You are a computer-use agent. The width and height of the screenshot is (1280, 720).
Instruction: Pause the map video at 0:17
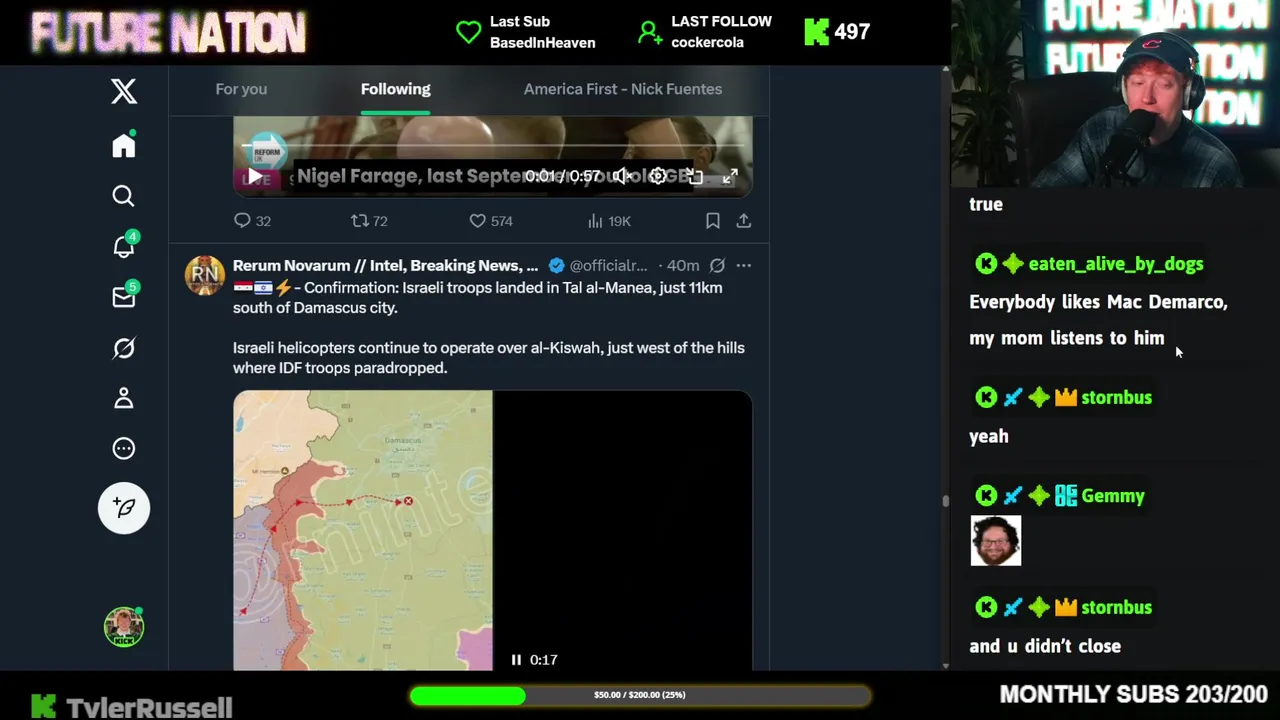pyautogui.click(x=516, y=660)
